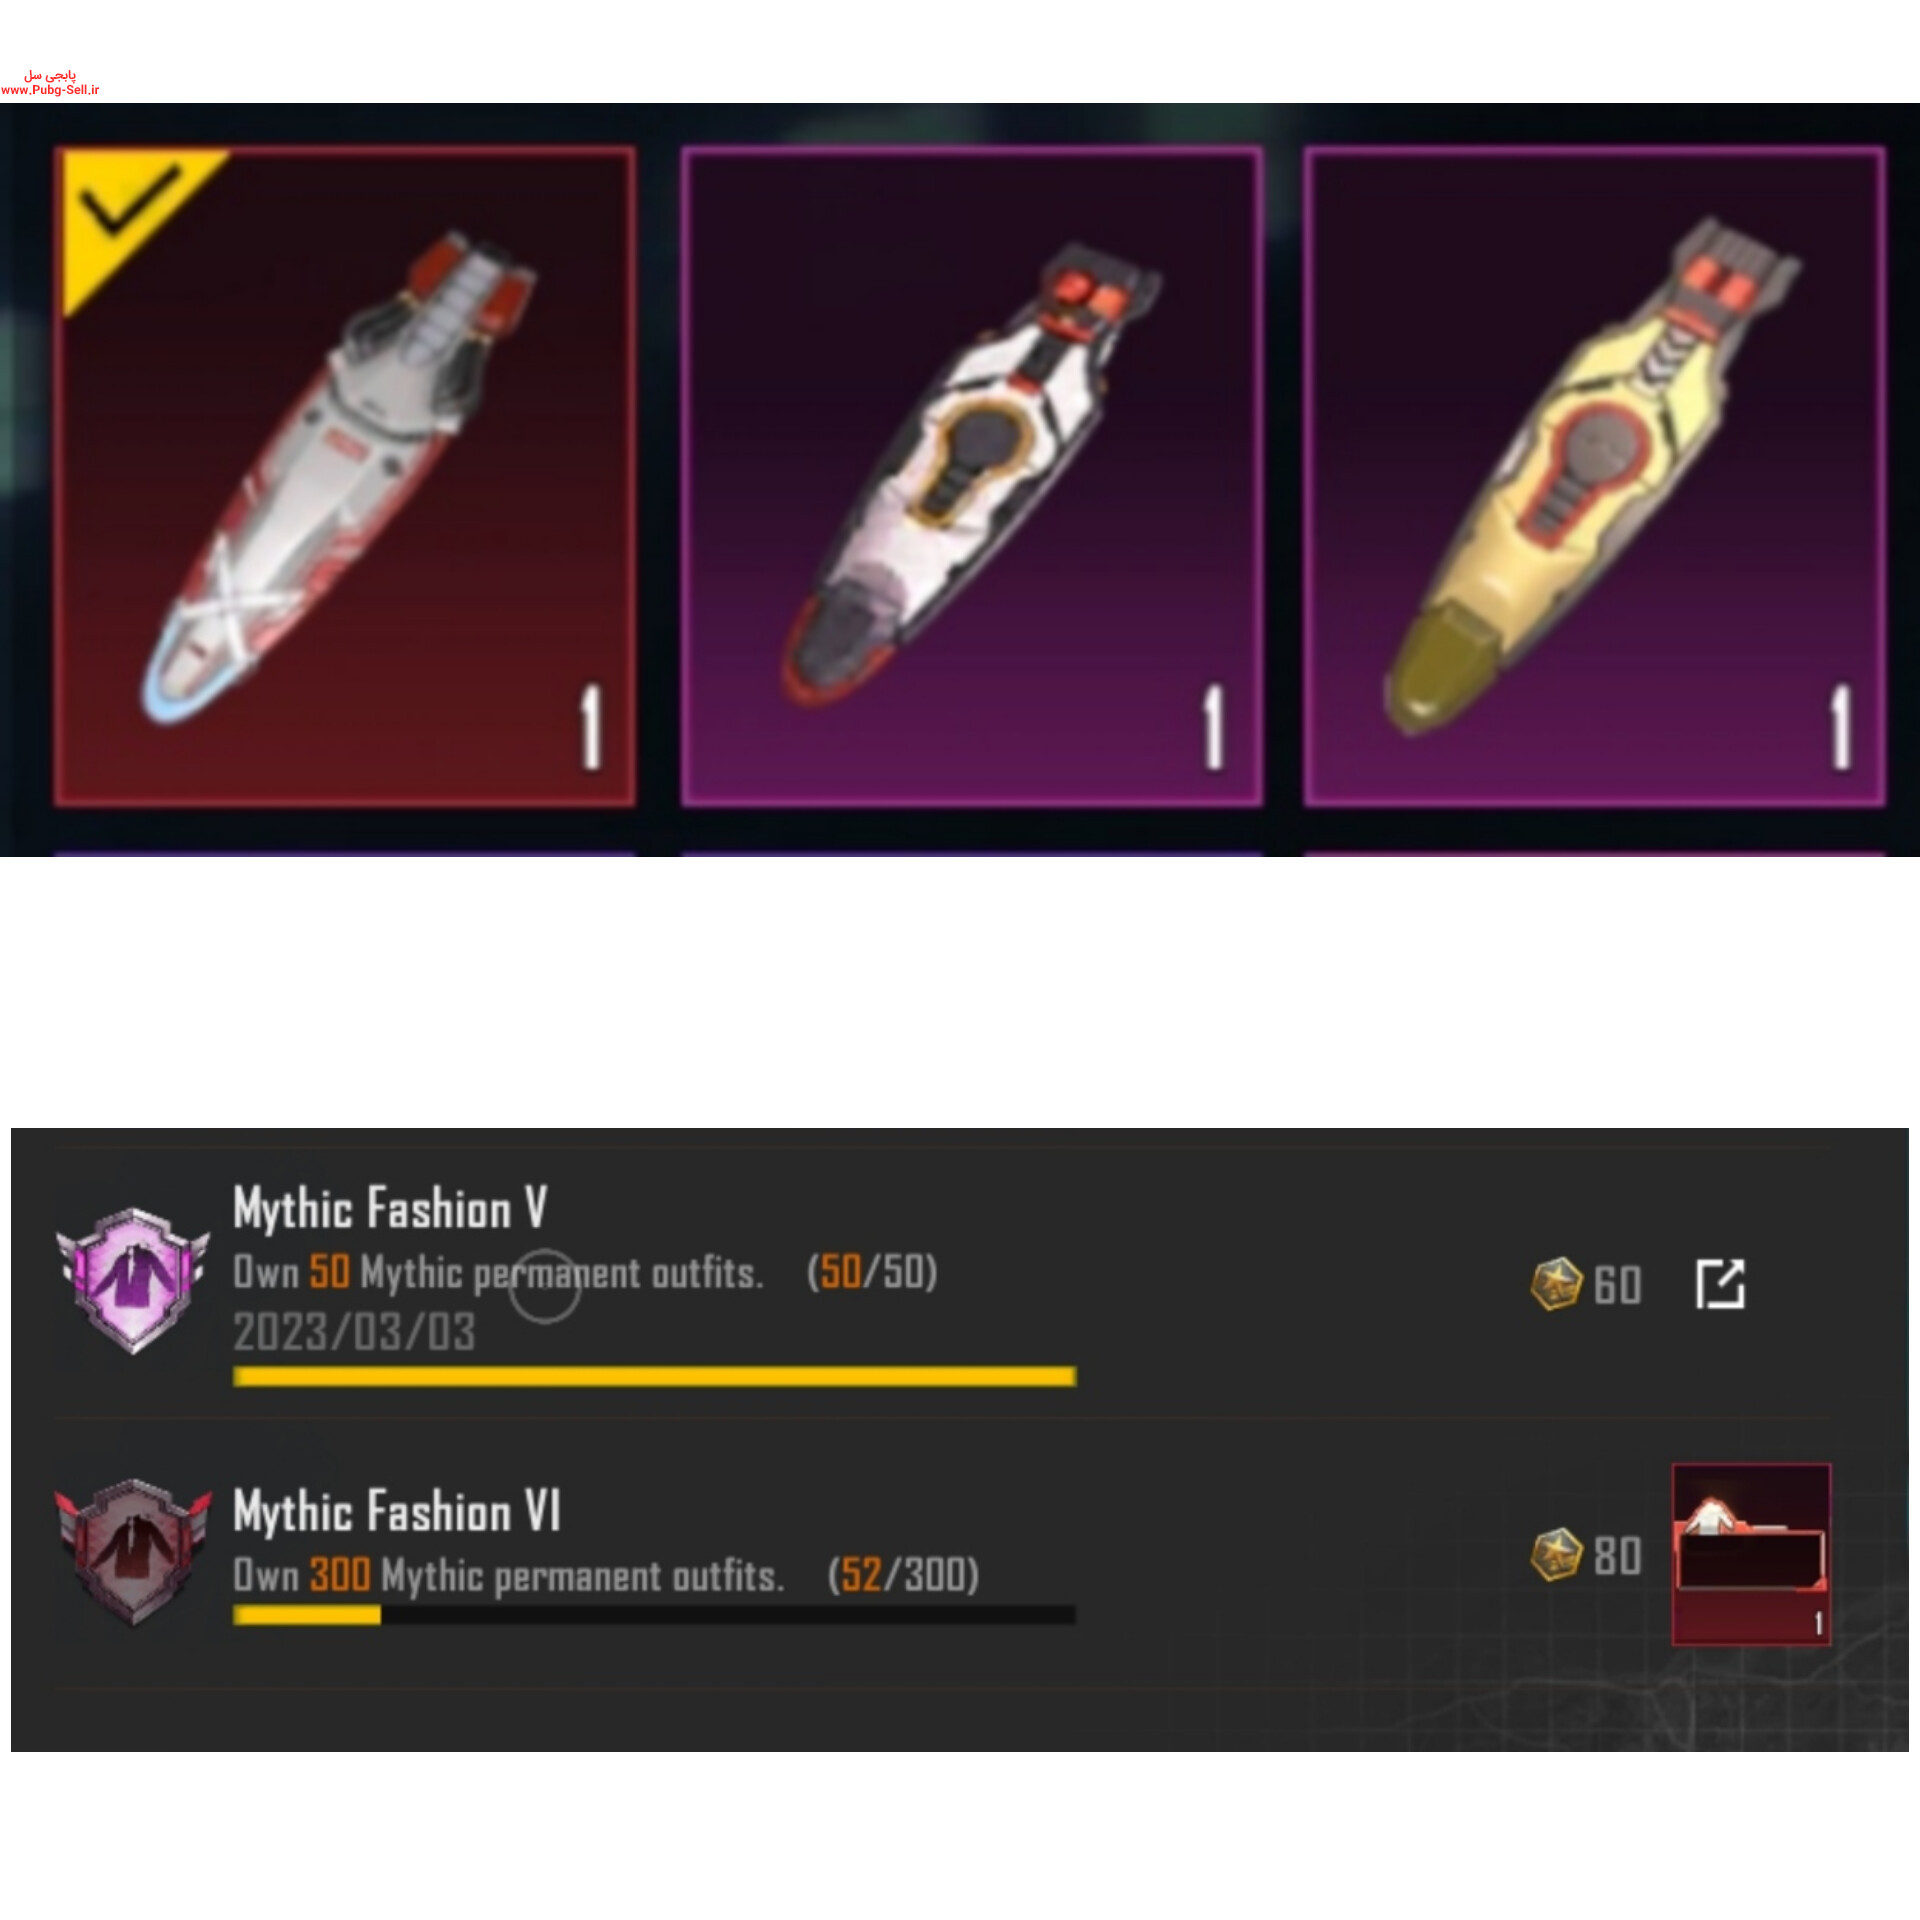This screenshot has height=1920, width=1920.
Task: Select the white-and-orange parachute skin item
Action: pos(971,476)
